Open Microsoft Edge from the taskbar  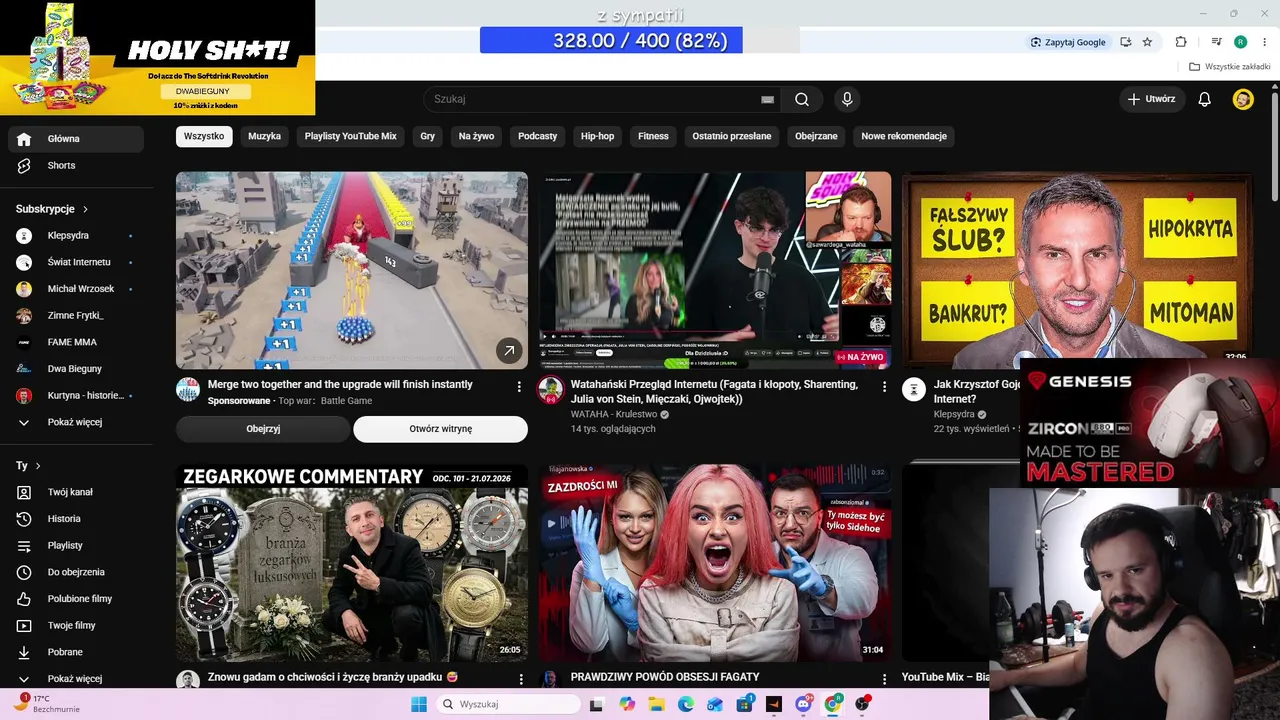(686, 704)
